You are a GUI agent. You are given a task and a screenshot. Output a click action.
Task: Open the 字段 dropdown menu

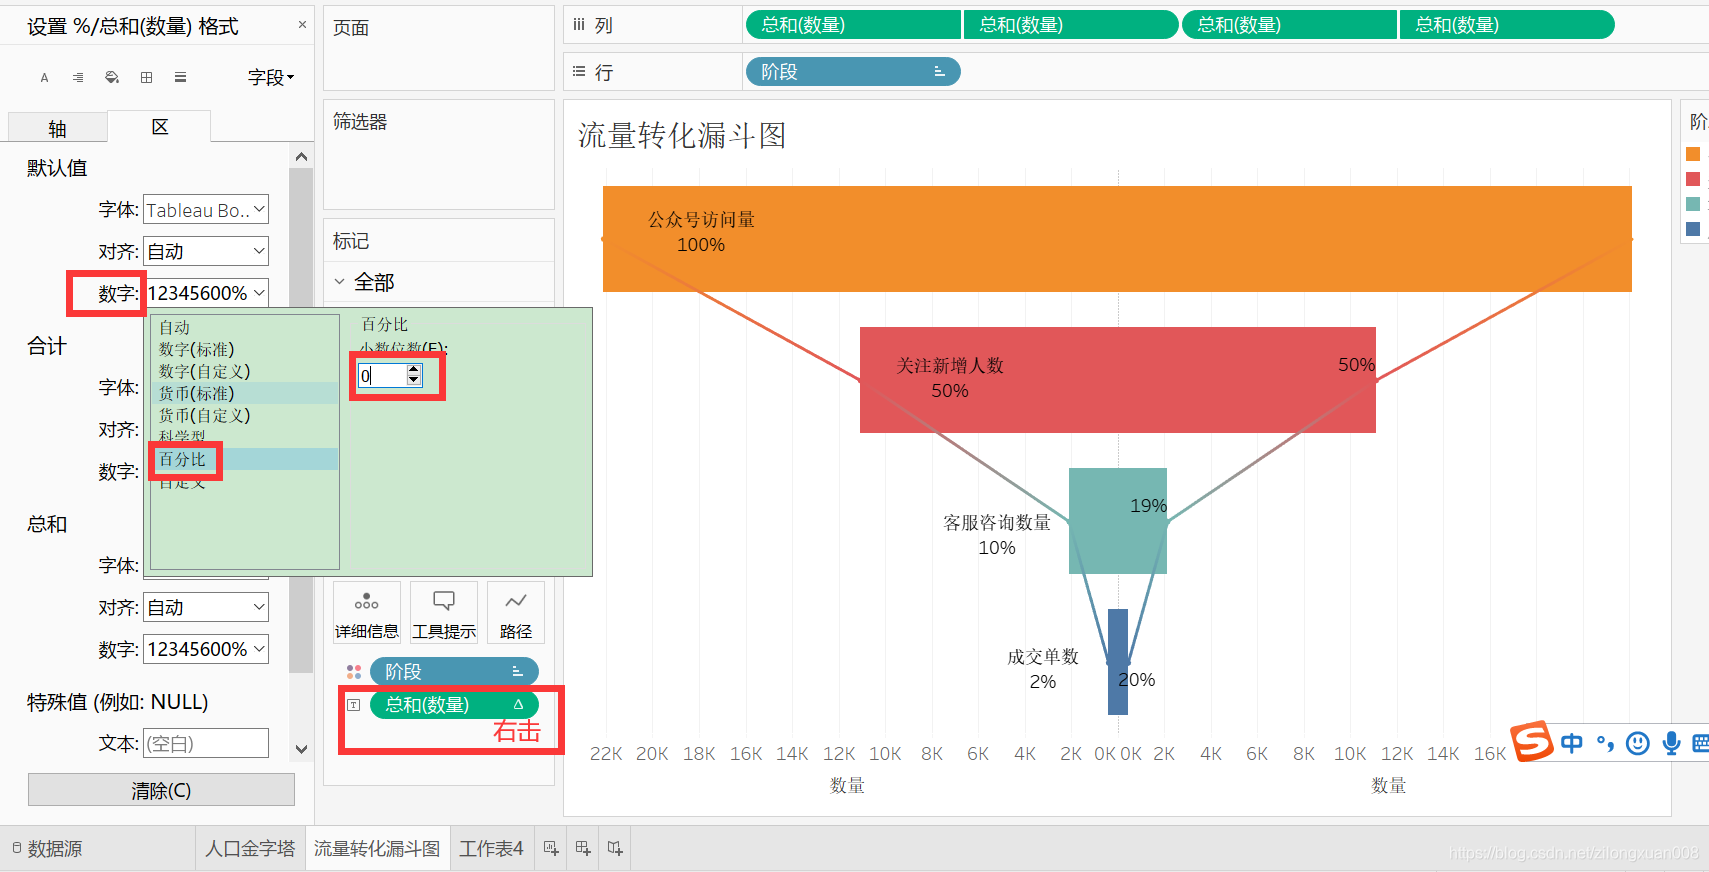coord(271,77)
